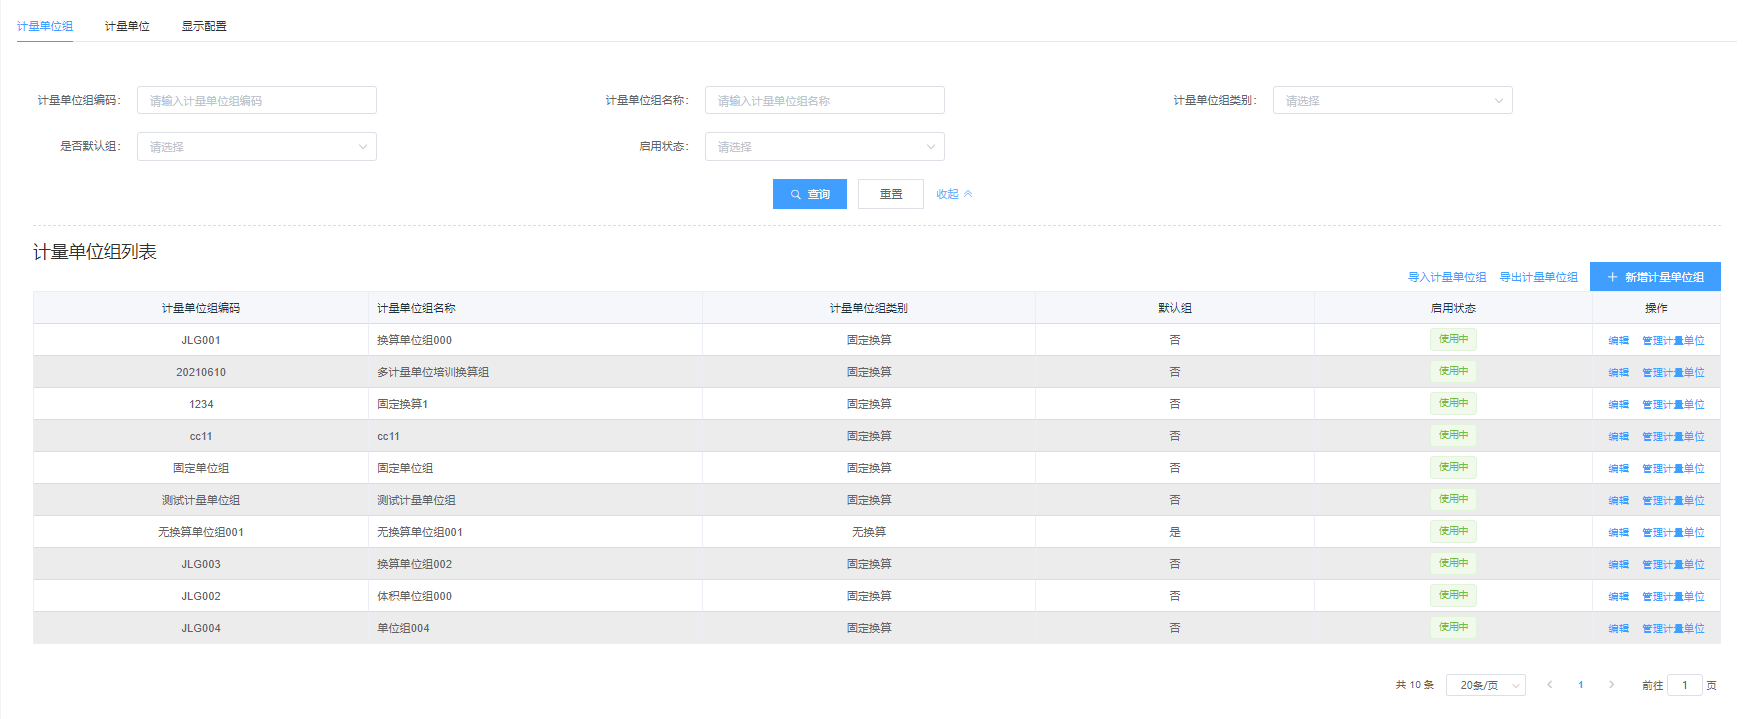This screenshot has height=719, width=1745.
Task: Switch to the 计量单位 tab
Action: 127,26
